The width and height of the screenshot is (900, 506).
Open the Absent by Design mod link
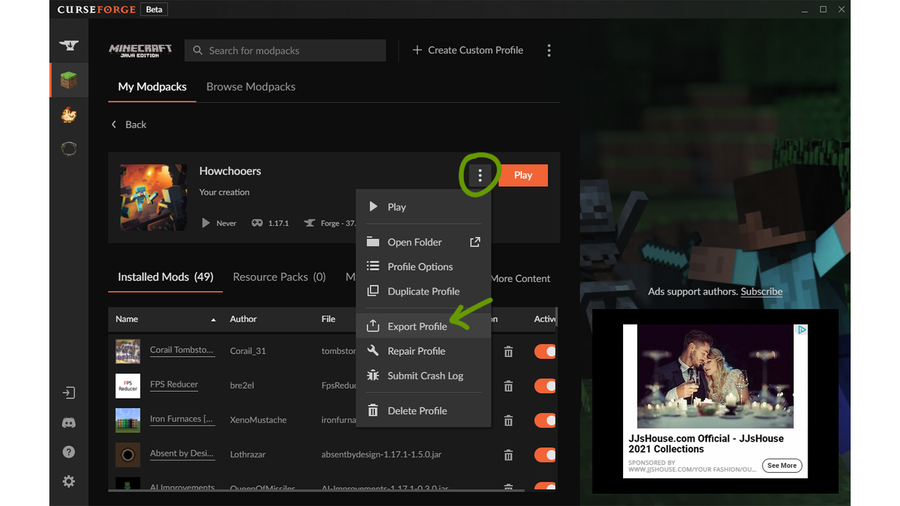(x=182, y=453)
